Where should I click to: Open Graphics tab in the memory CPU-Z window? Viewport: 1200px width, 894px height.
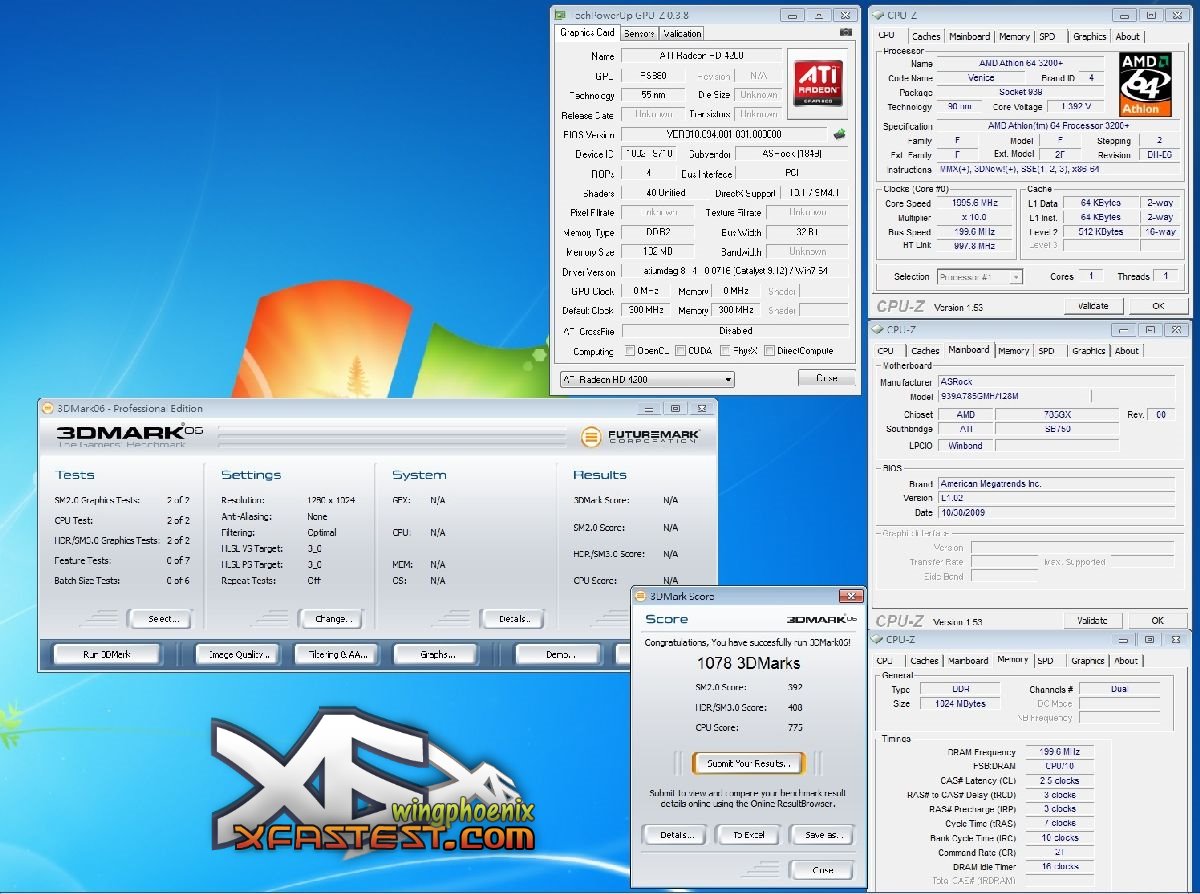[x=1087, y=661]
